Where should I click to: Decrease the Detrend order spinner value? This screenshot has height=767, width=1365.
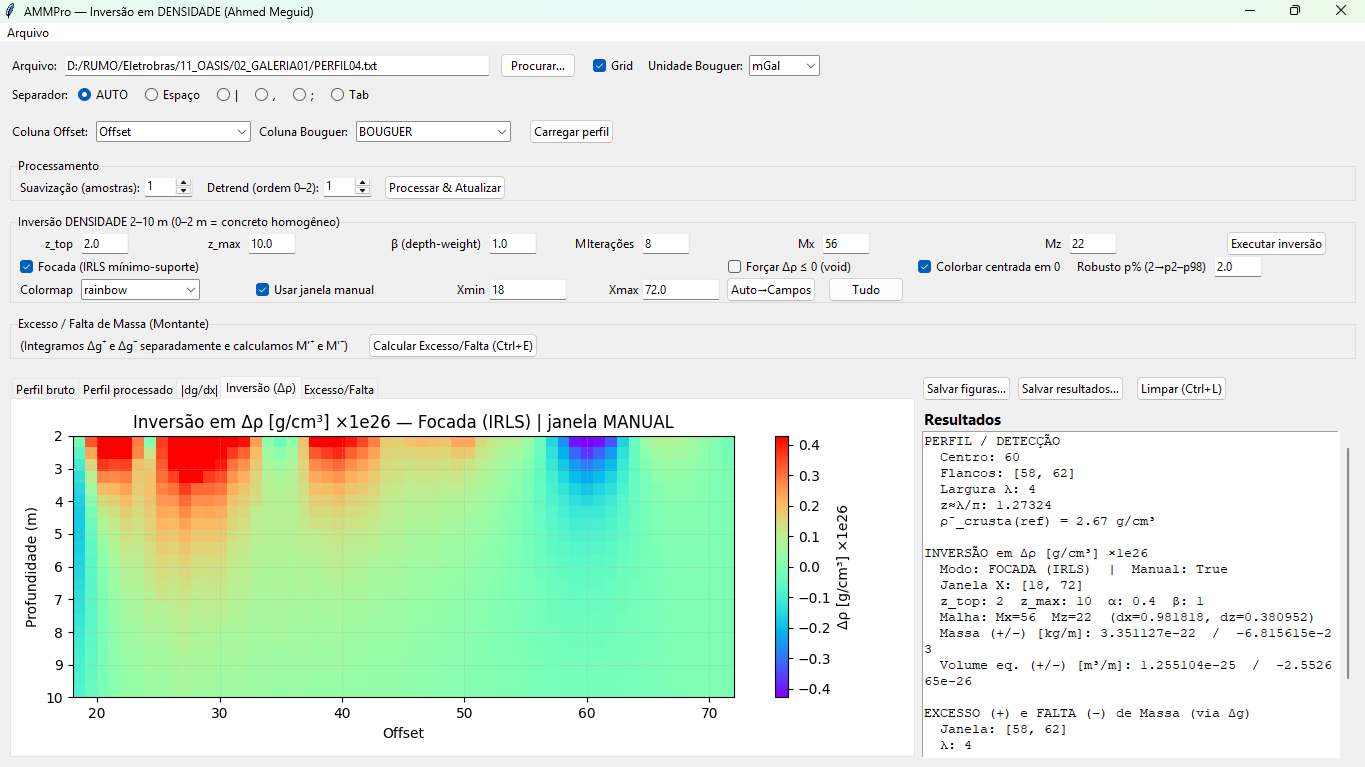(x=363, y=191)
